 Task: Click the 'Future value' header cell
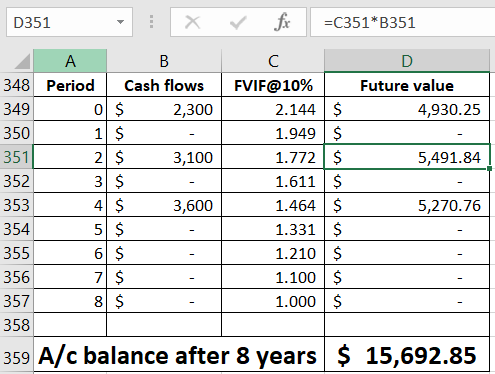[x=407, y=85]
